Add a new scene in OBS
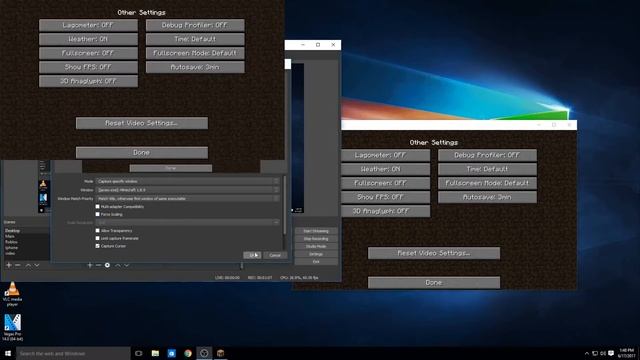Screen dimensions: 640x360 point(9,265)
